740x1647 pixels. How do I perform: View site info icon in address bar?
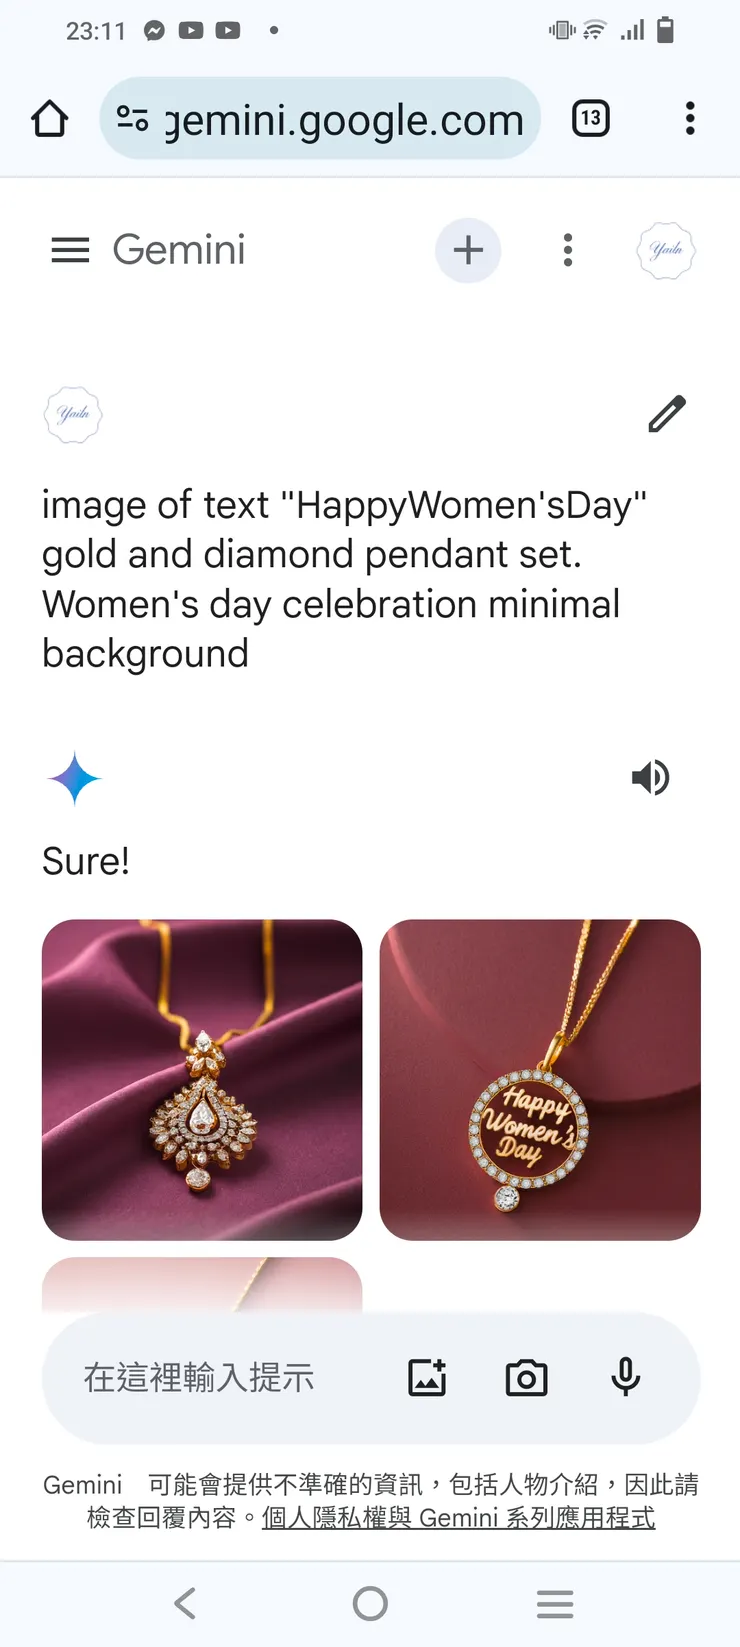click(x=133, y=119)
